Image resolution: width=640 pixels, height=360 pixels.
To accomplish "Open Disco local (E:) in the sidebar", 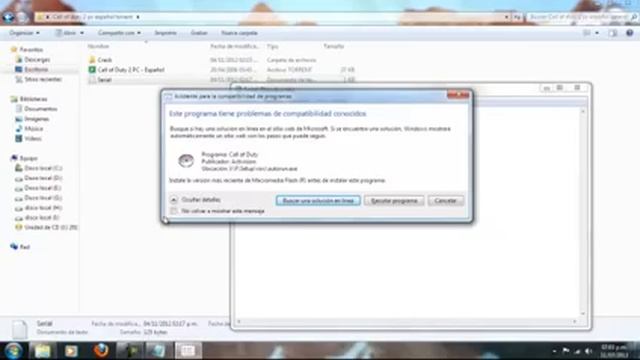I will pyautogui.click(x=43, y=188).
